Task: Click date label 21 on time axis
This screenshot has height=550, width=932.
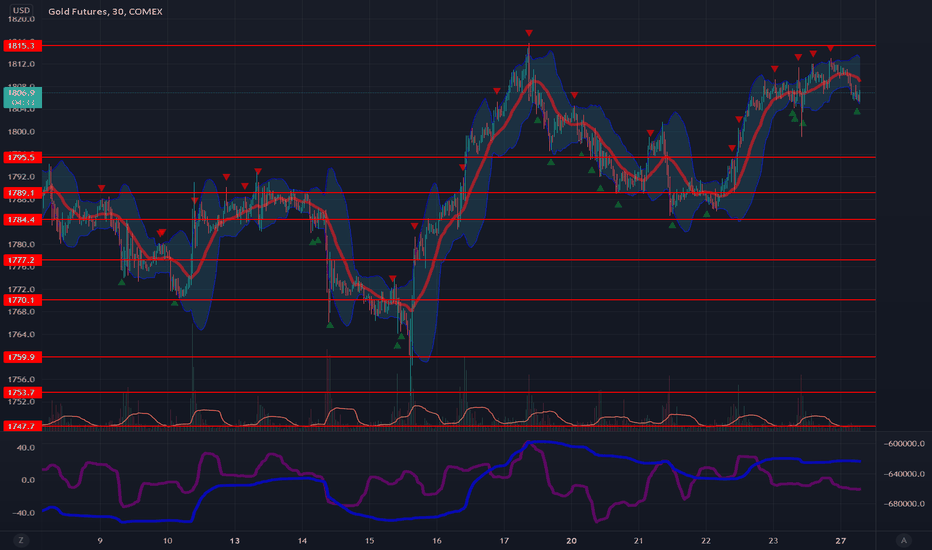Action: coord(638,540)
